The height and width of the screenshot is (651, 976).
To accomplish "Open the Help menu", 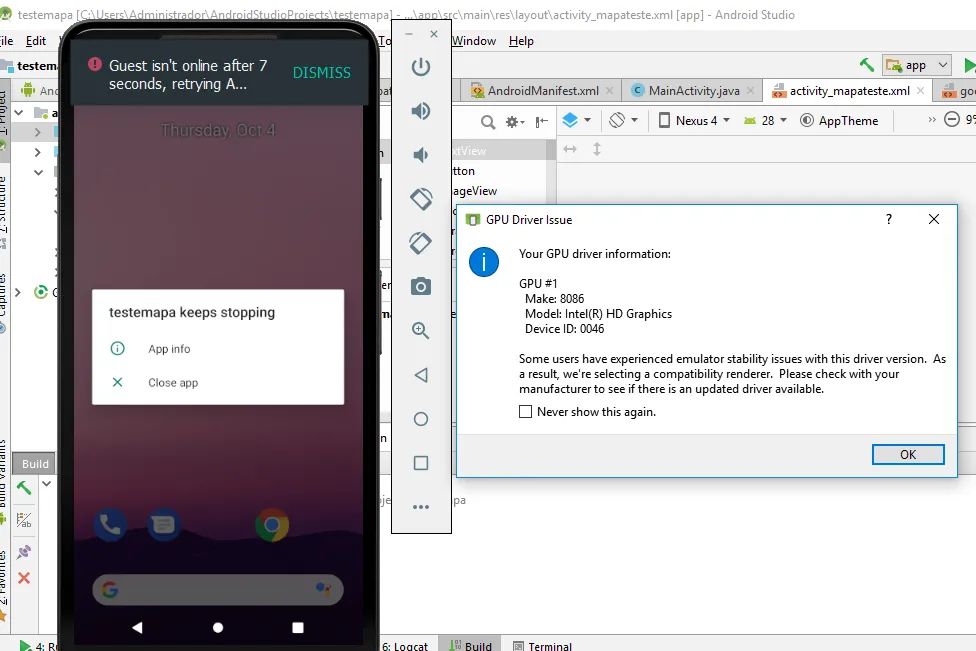I will (x=521, y=41).
